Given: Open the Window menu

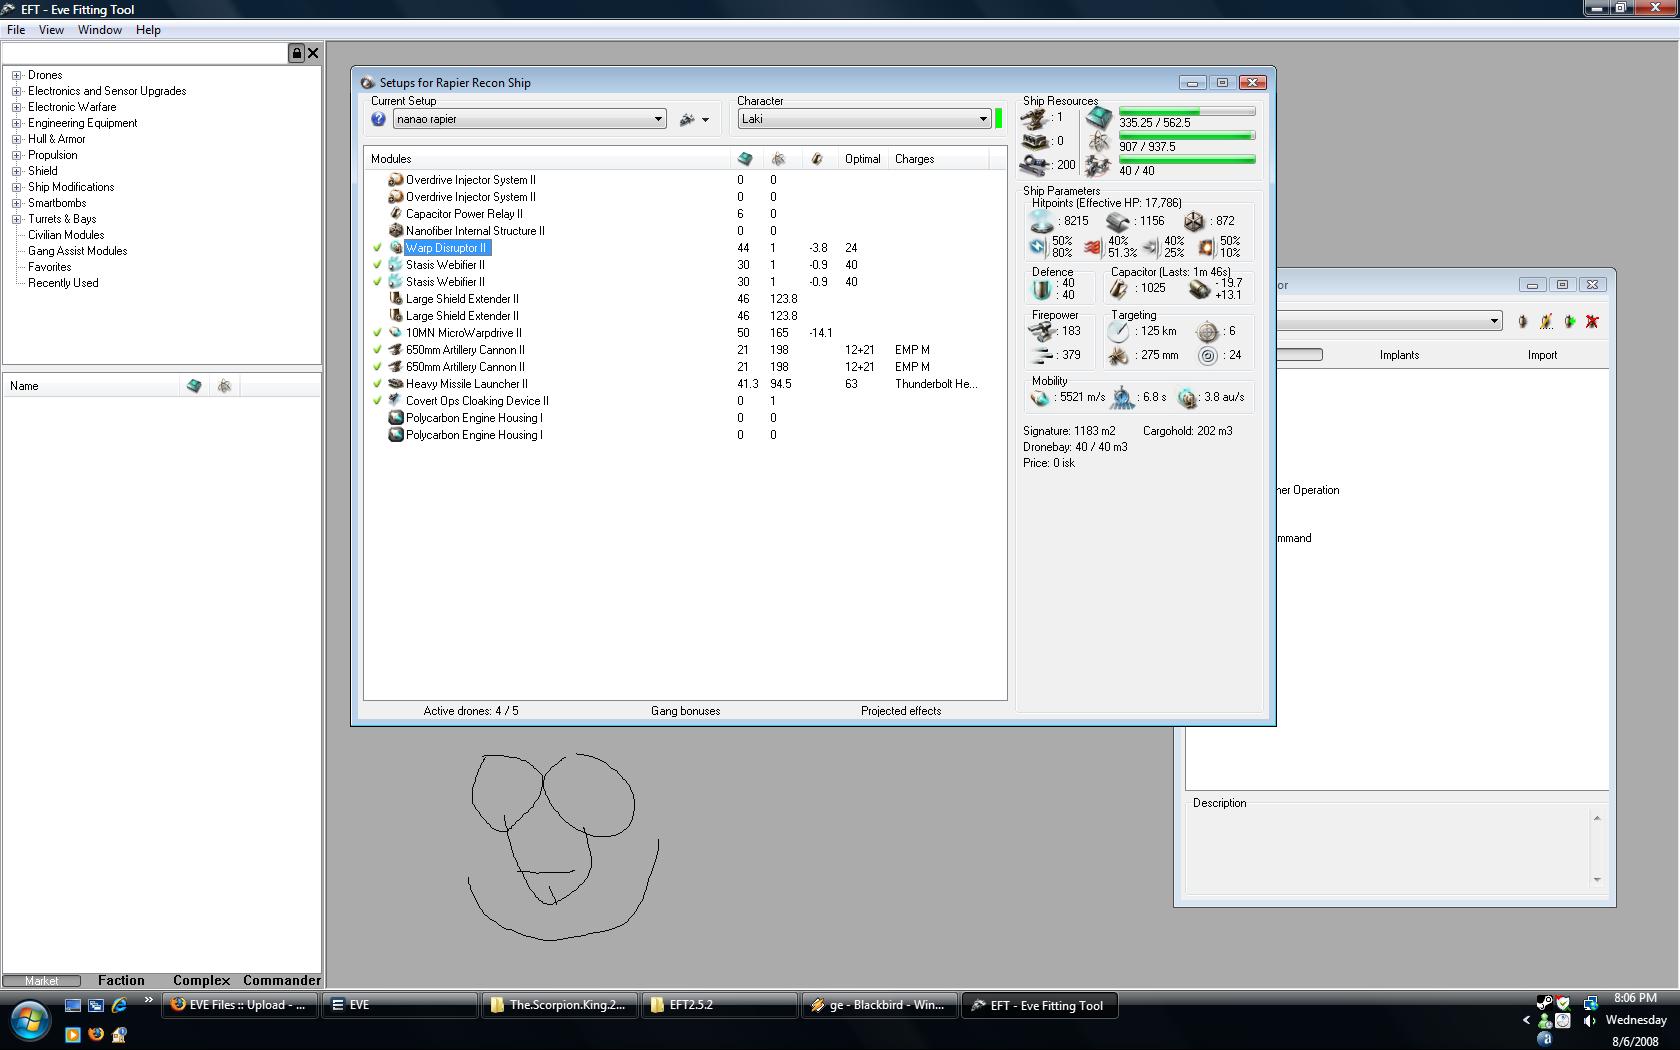Looking at the screenshot, I should (x=100, y=30).
